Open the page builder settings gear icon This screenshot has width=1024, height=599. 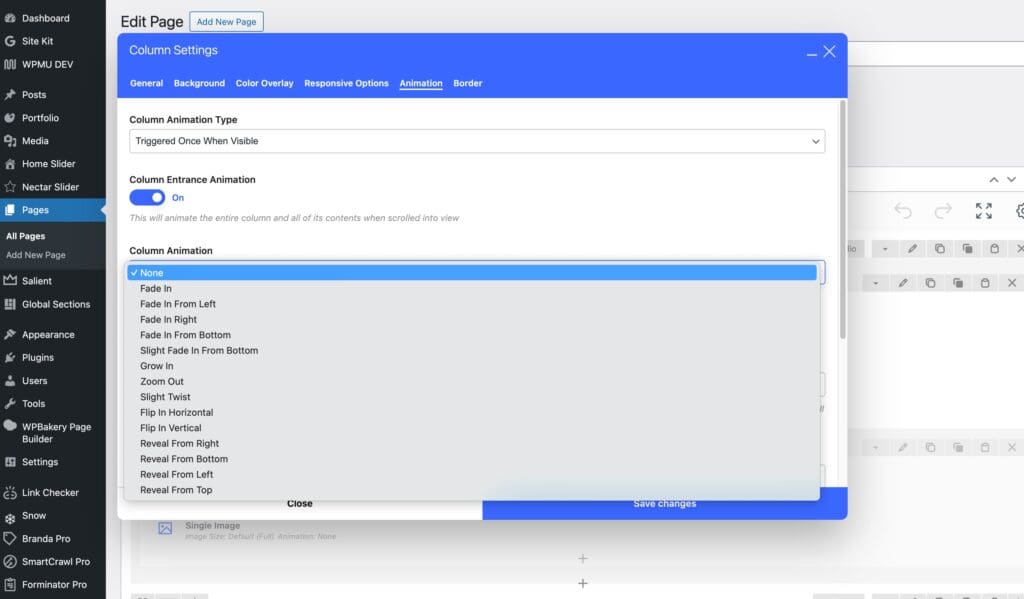pyautogui.click(x=1019, y=211)
